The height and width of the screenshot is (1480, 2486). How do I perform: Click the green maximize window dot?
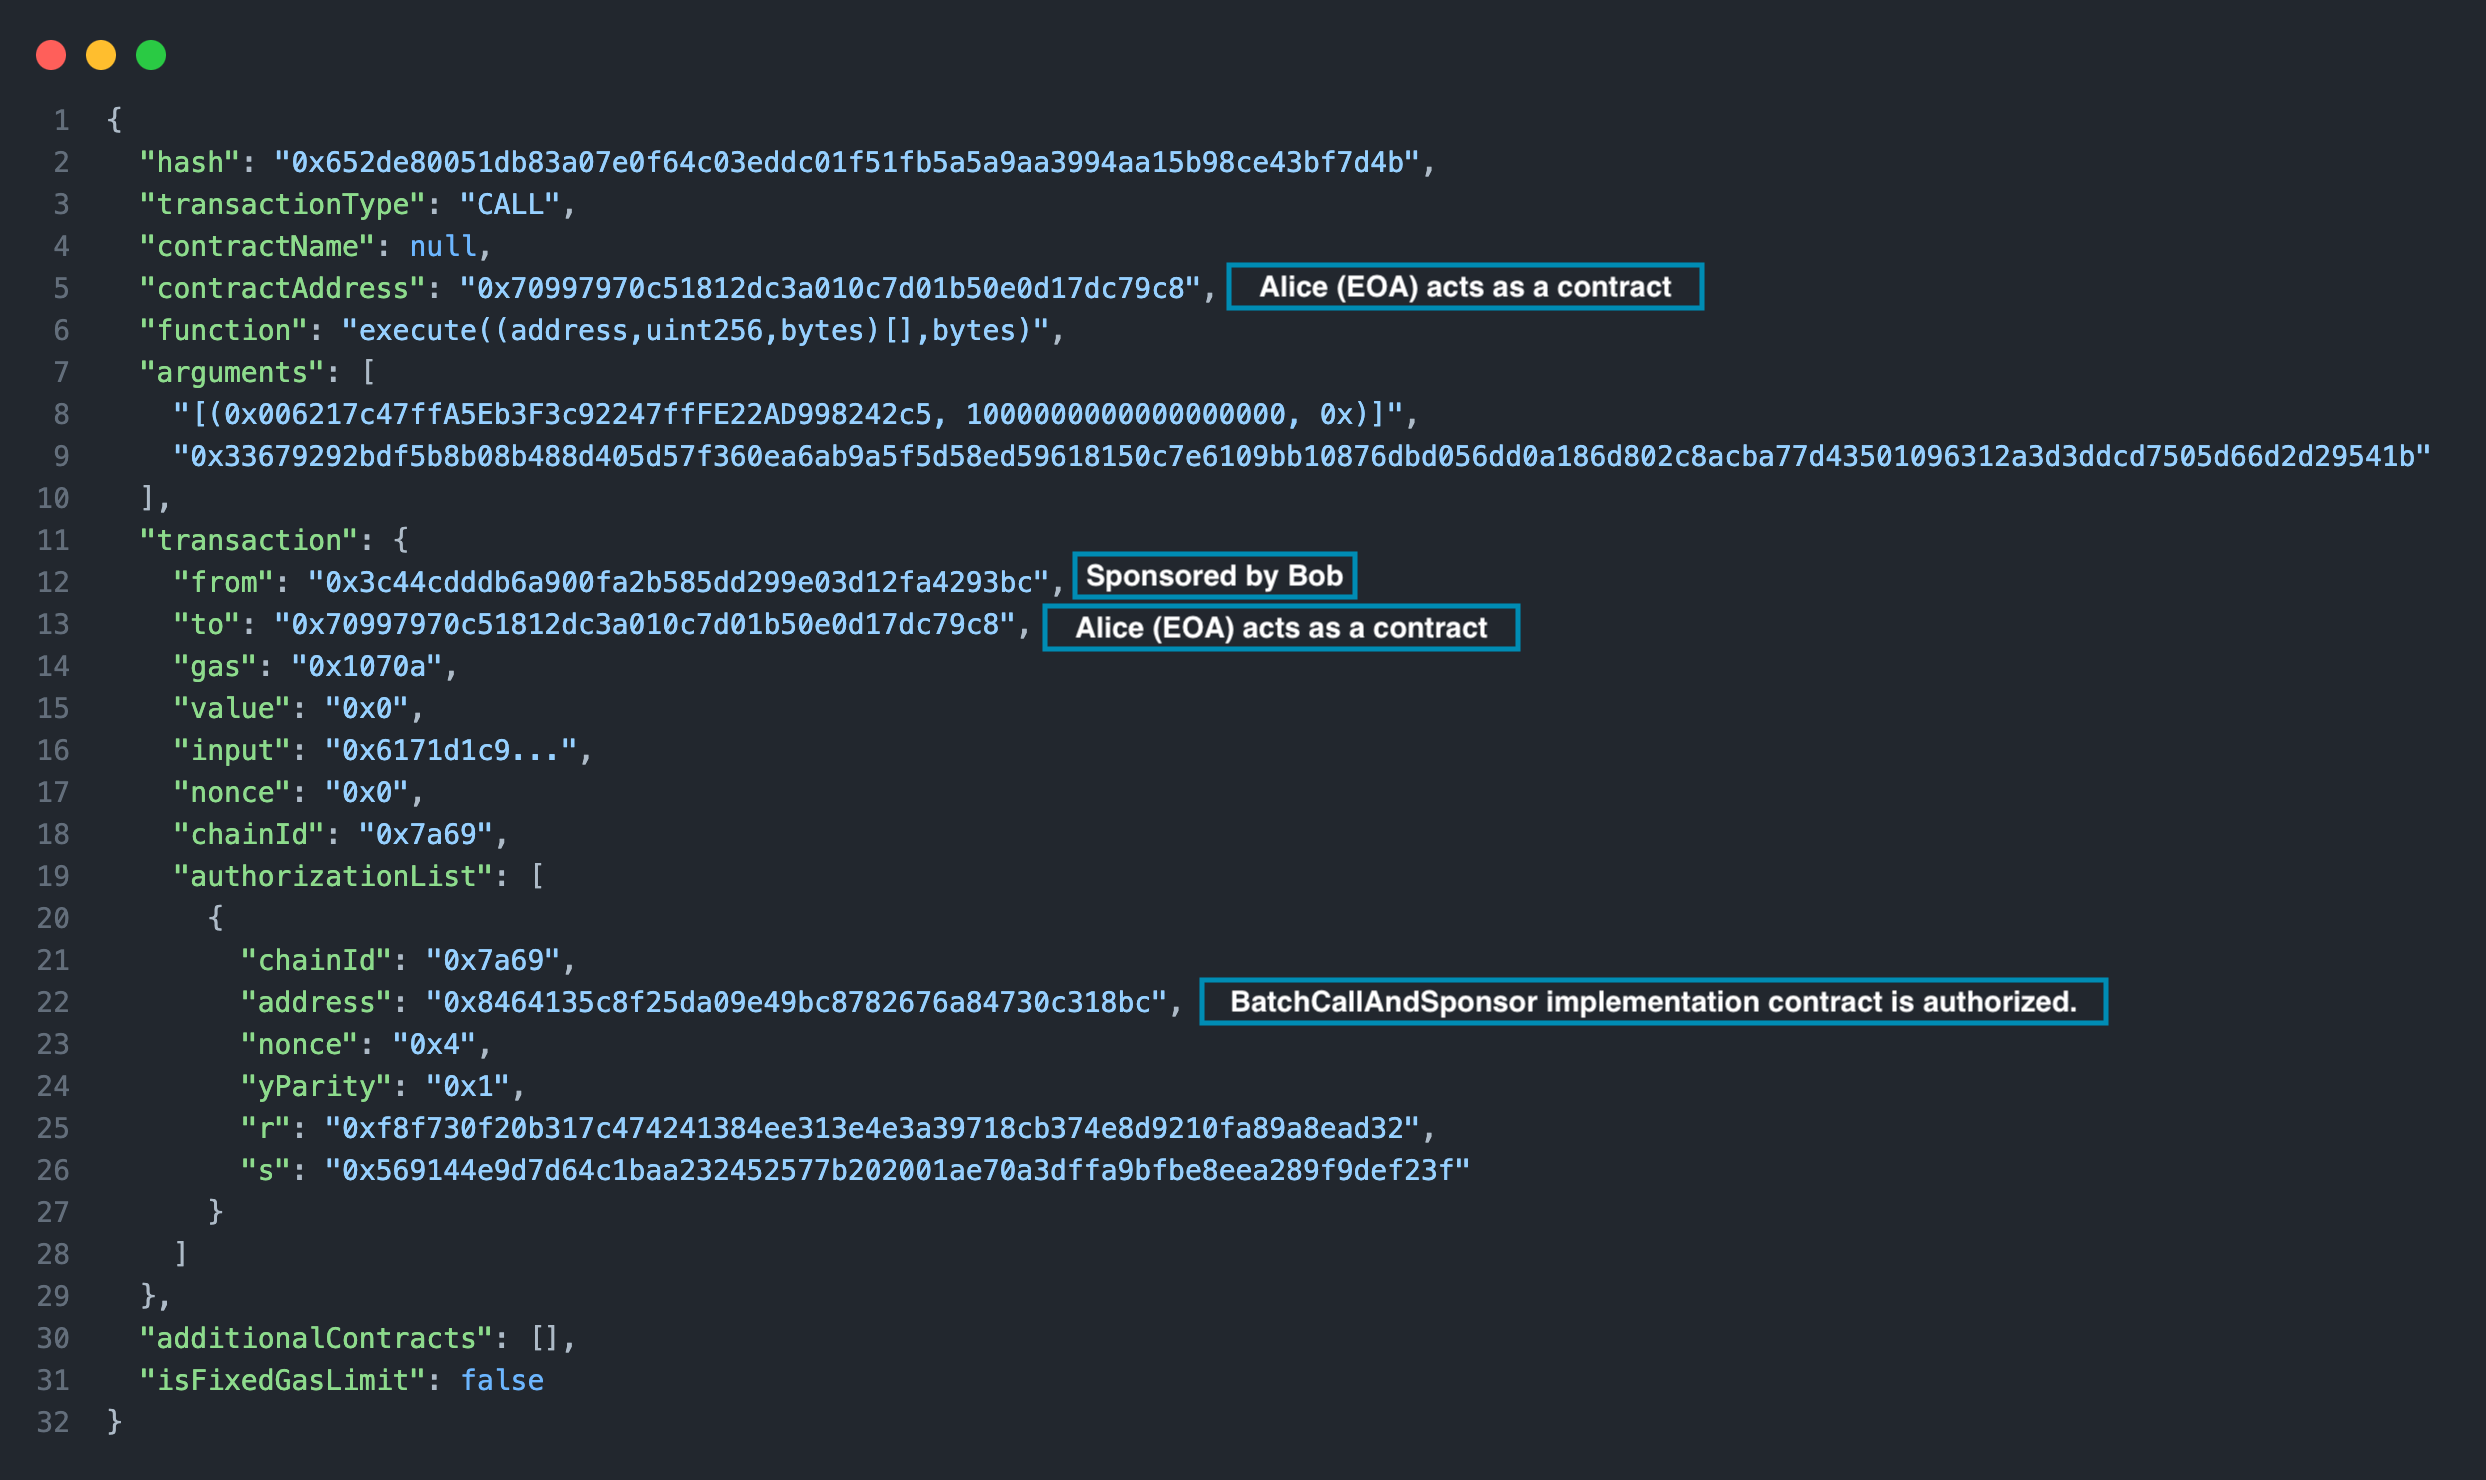pos(151,55)
